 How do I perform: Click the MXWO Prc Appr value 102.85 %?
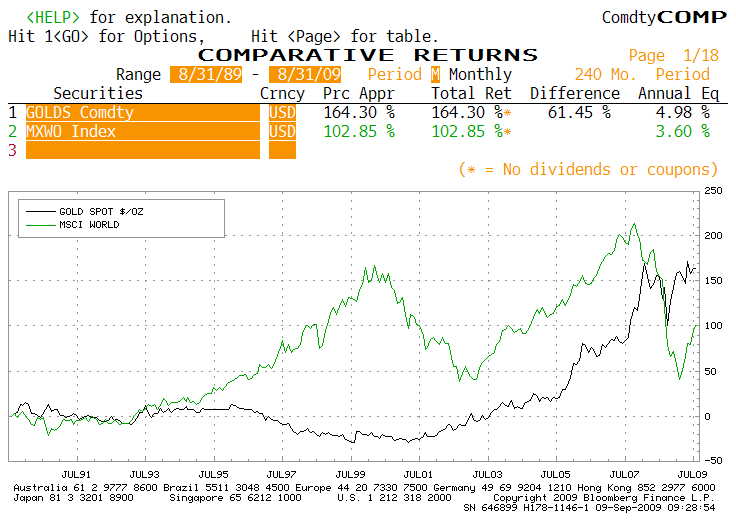click(359, 131)
